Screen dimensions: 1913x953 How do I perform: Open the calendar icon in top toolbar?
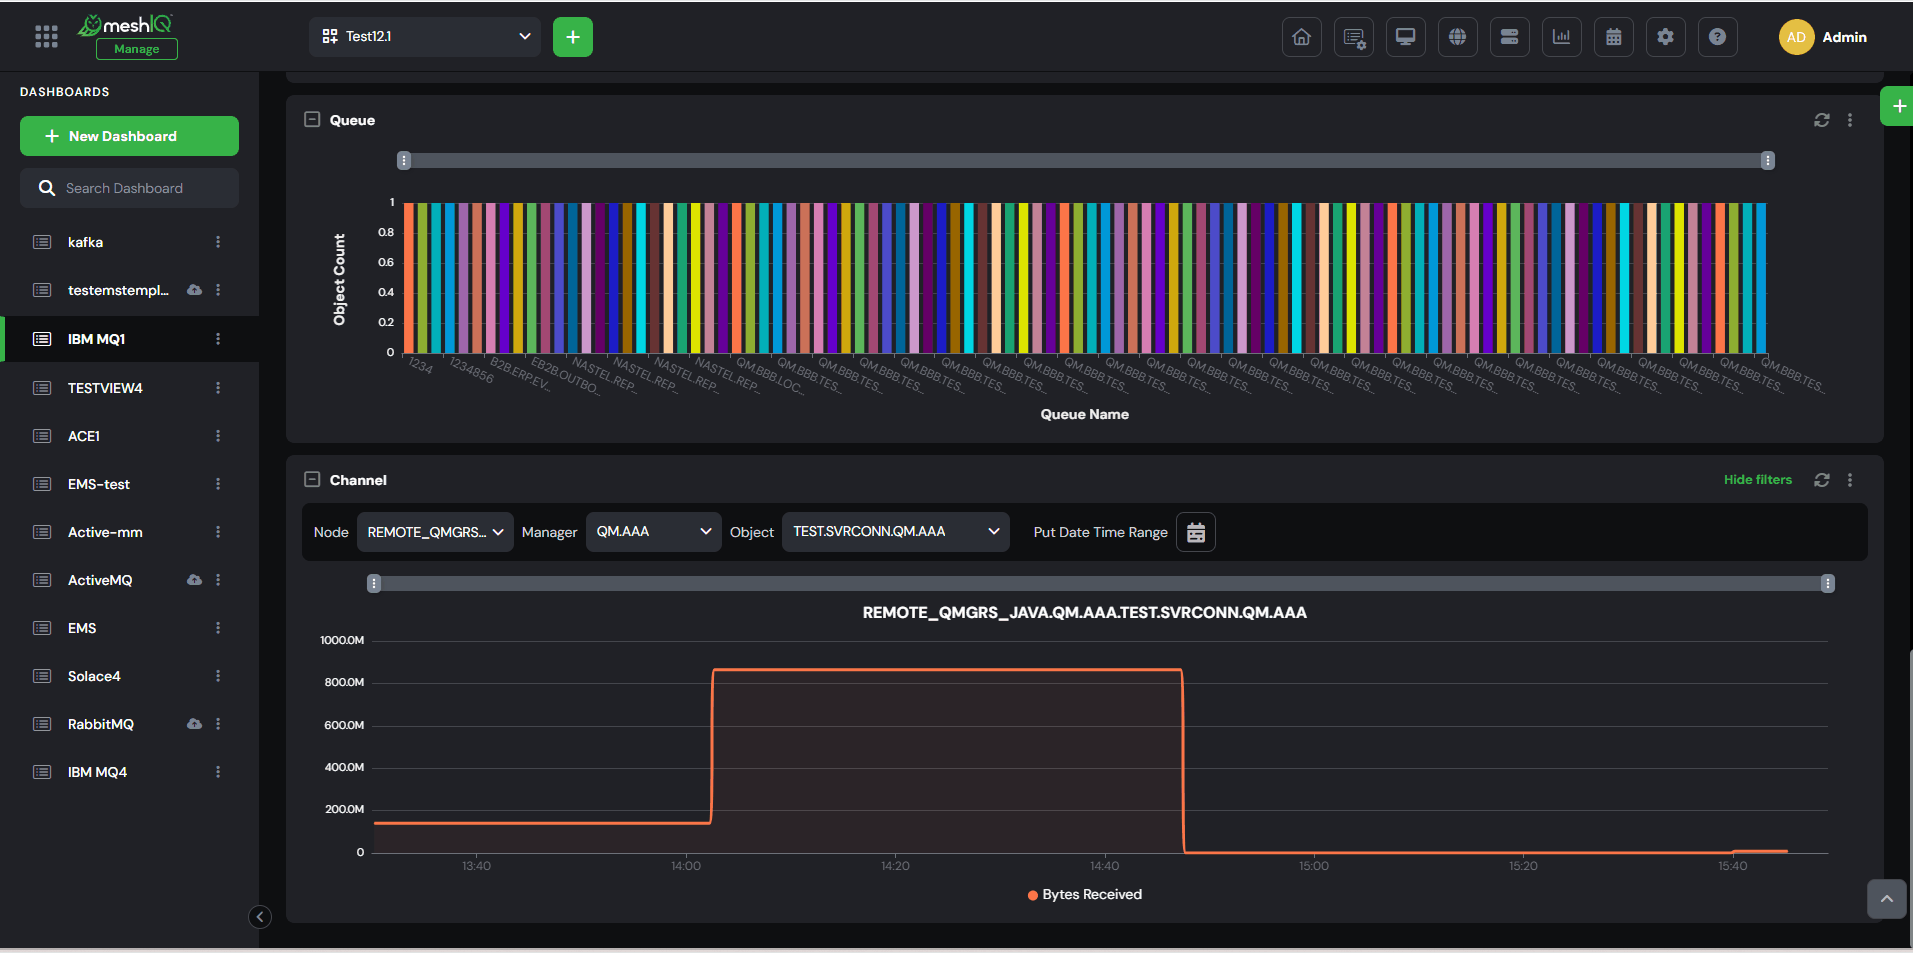point(1613,37)
